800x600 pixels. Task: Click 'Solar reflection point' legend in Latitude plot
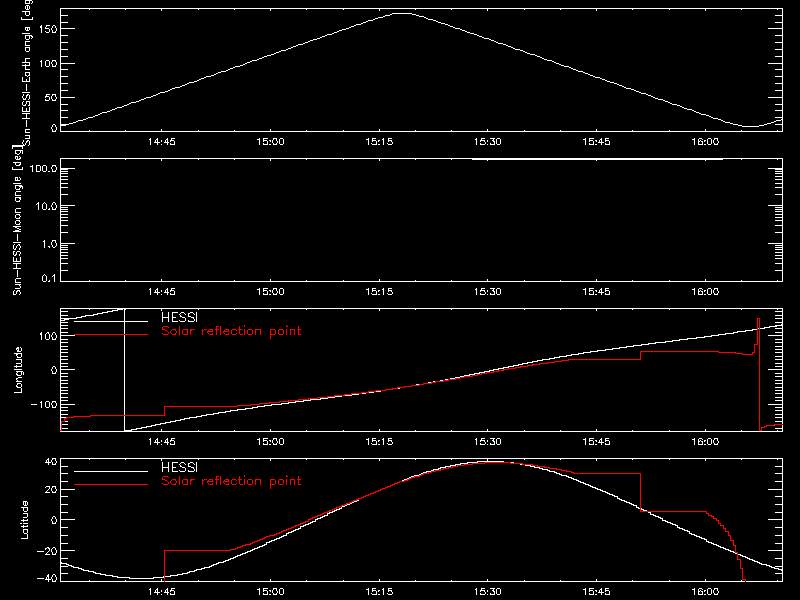click(x=231, y=481)
